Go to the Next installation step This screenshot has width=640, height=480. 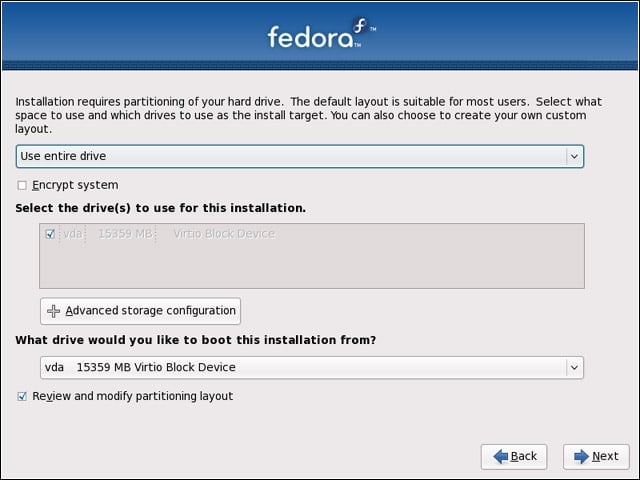(x=596, y=456)
